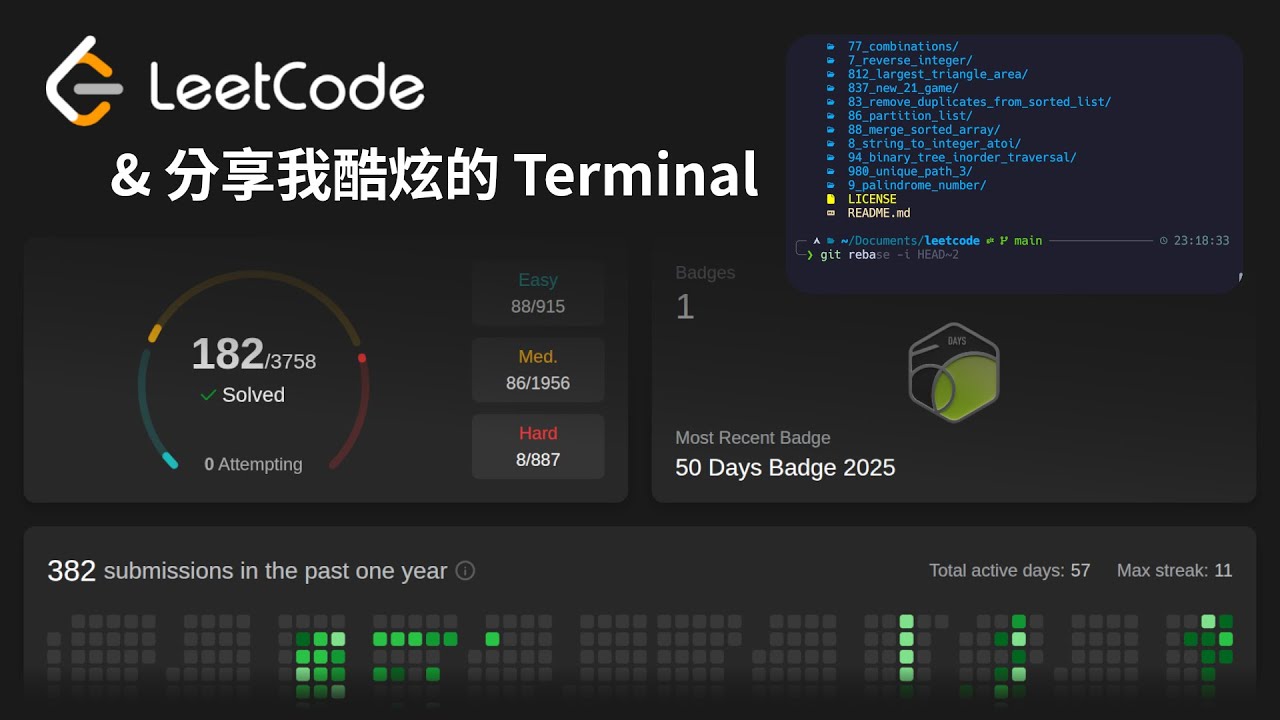1280x720 pixels.
Task: Click folder icon beside 88_merge_sorted_array/
Action: click(x=831, y=130)
